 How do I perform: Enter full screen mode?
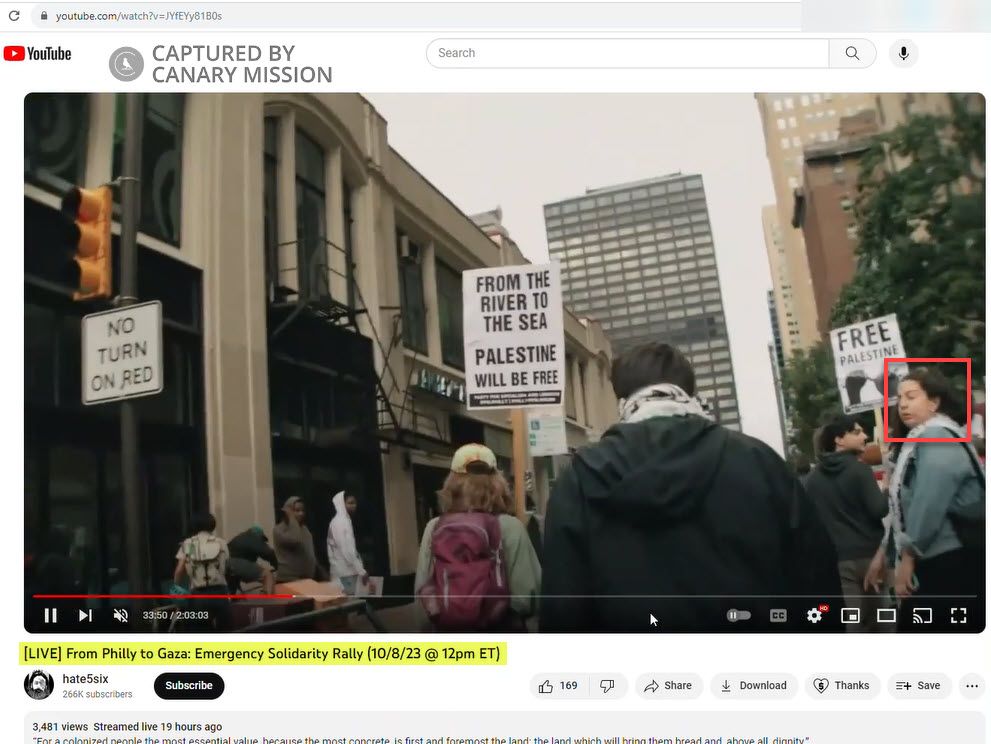[958, 615]
